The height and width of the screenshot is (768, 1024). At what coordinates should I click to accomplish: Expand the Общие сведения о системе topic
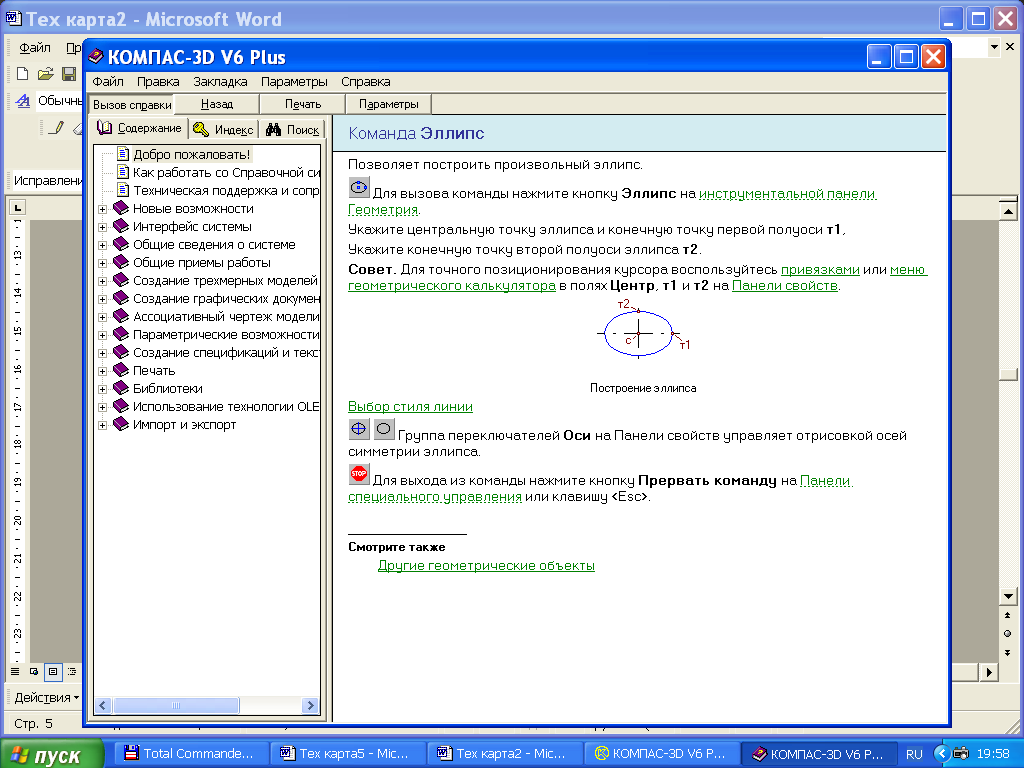click(x=103, y=246)
